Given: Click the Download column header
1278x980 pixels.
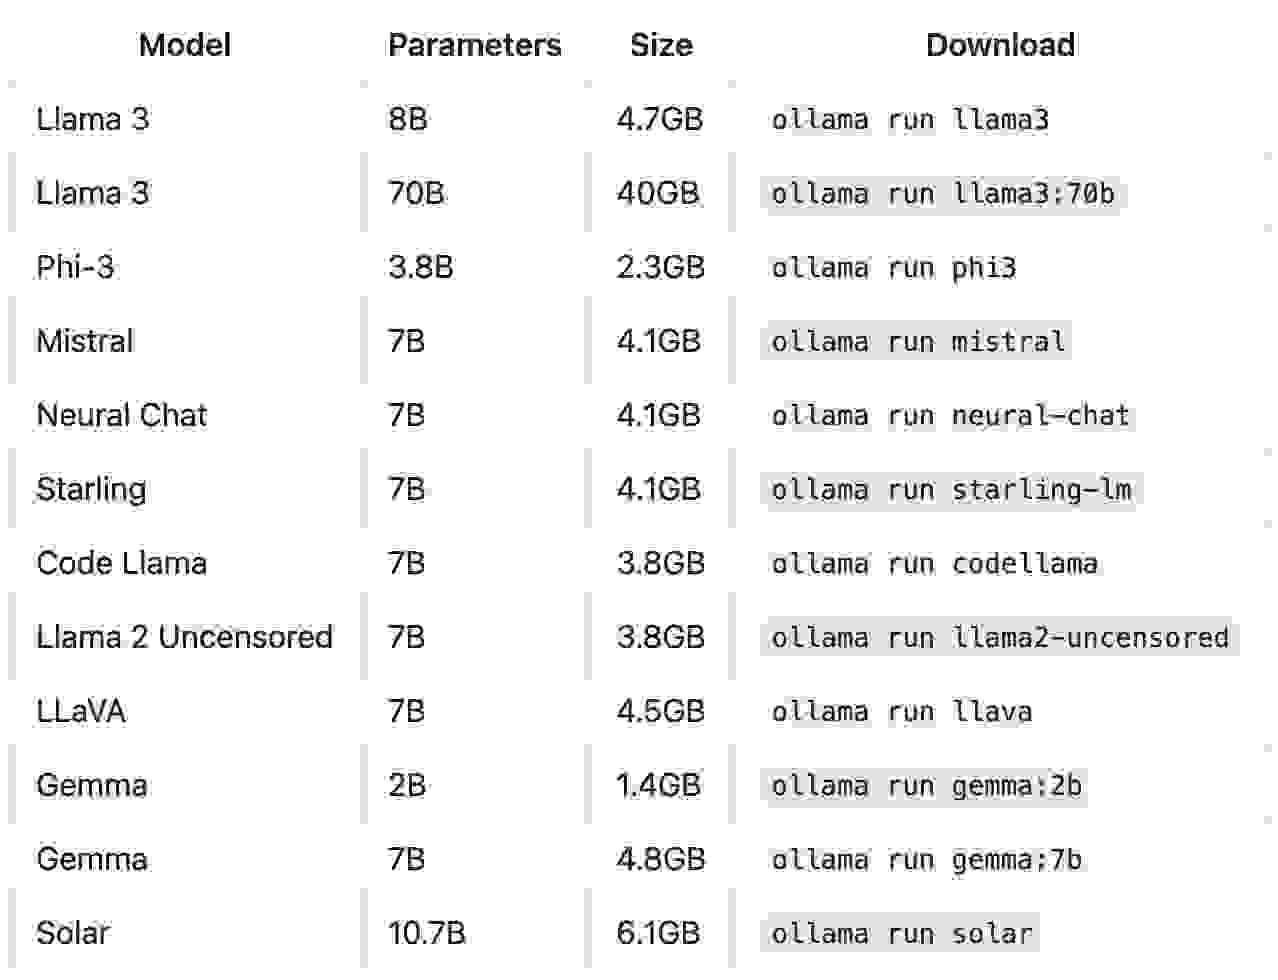Looking at the screenshot, I should (1001, 45).
